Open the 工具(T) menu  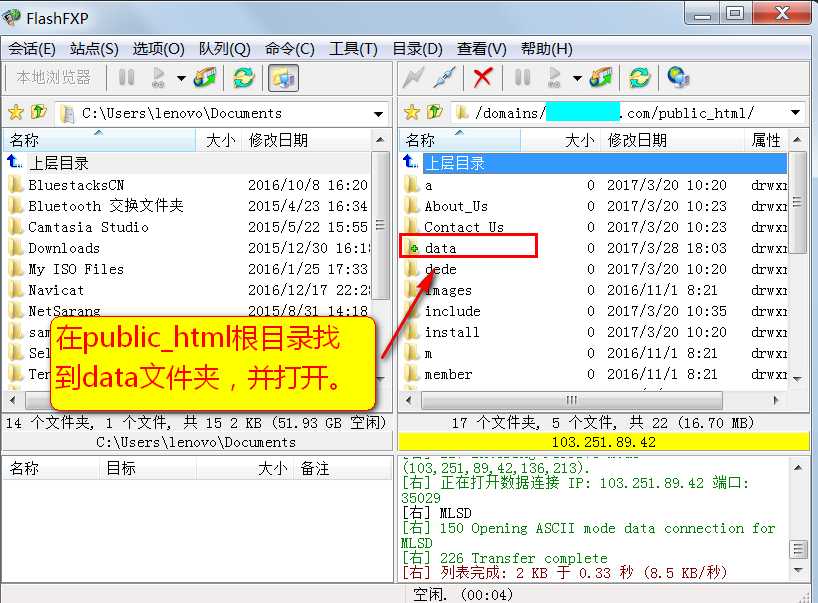(353, 49)
